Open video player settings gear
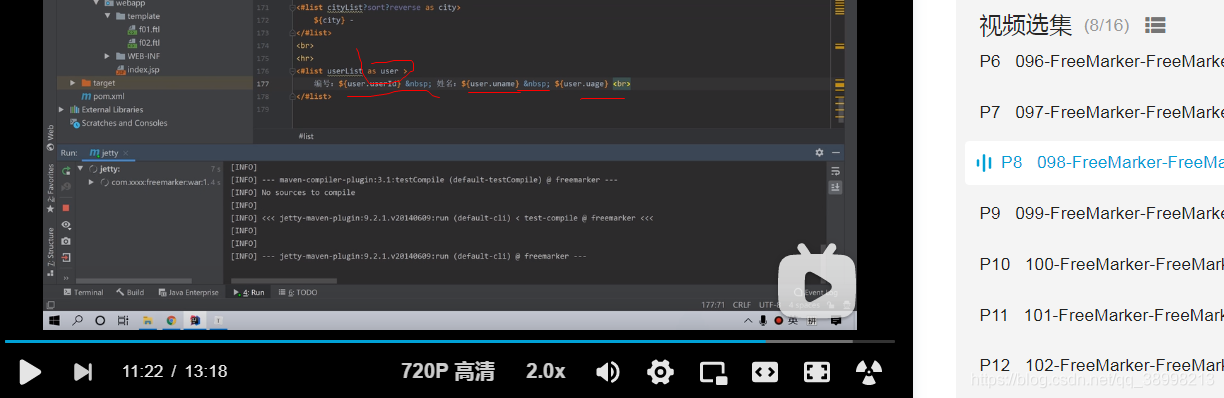This screenshot has height=398, width=1224. pos(660,372)
